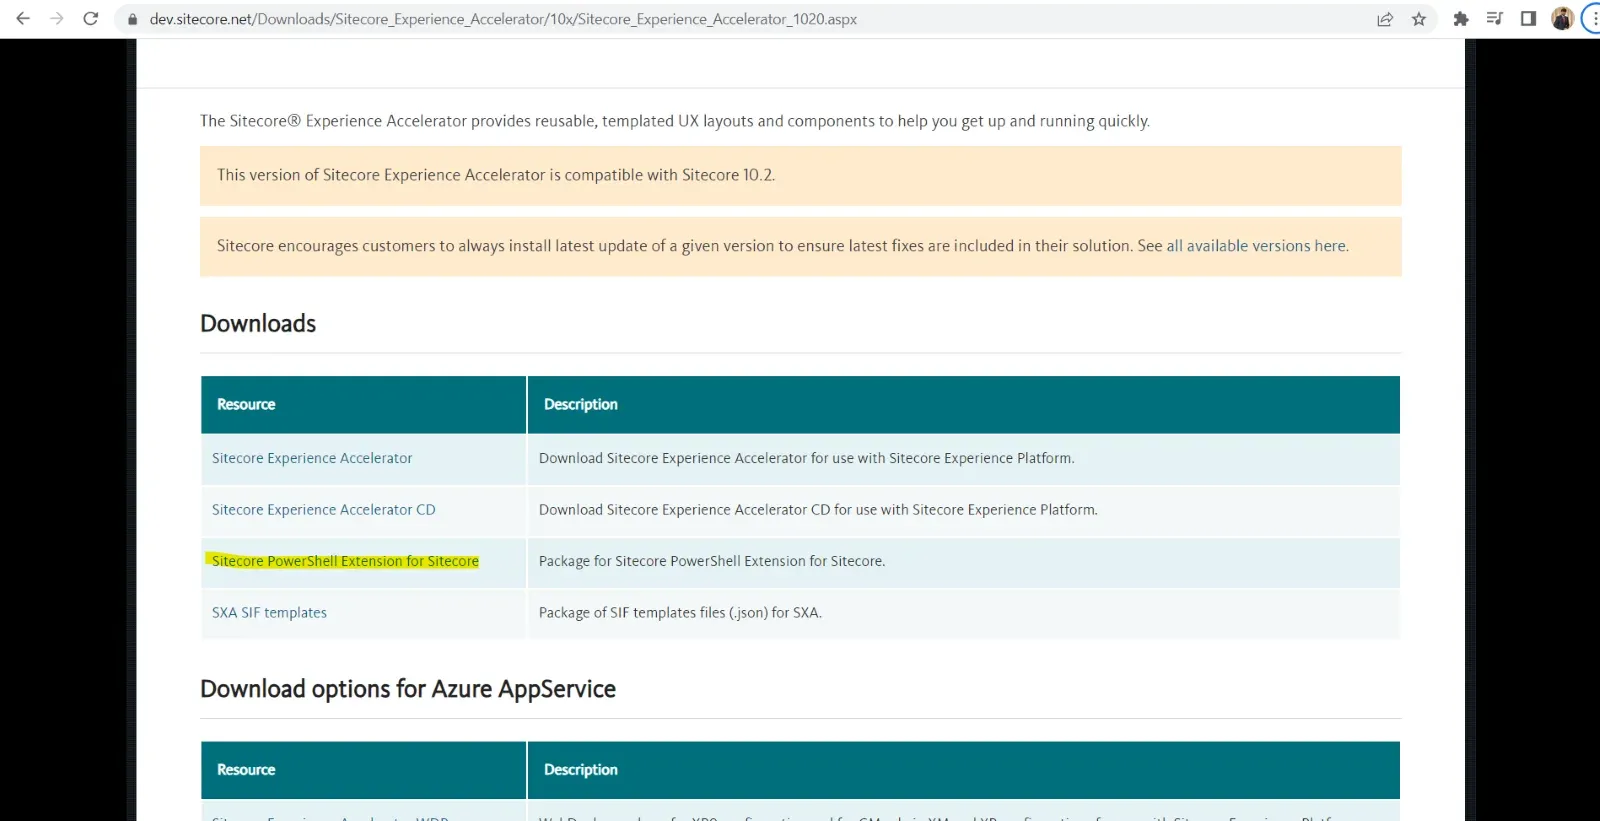This screenshot has width=1600, height=821.
Task: Click 'Package of SIF templates files' description
Action: (680, 613)
